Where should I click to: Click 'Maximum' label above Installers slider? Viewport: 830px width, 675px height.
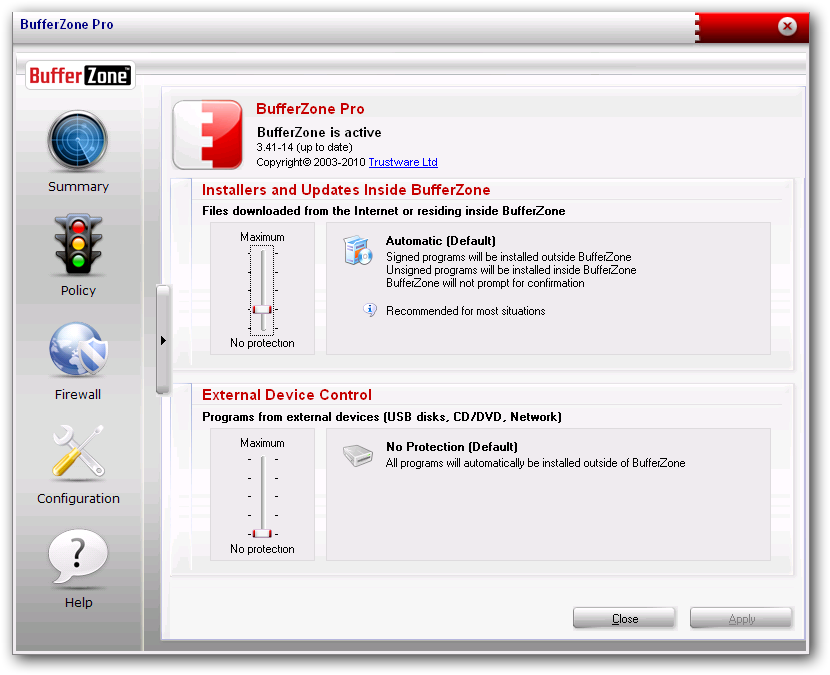[x=262, y=237]
